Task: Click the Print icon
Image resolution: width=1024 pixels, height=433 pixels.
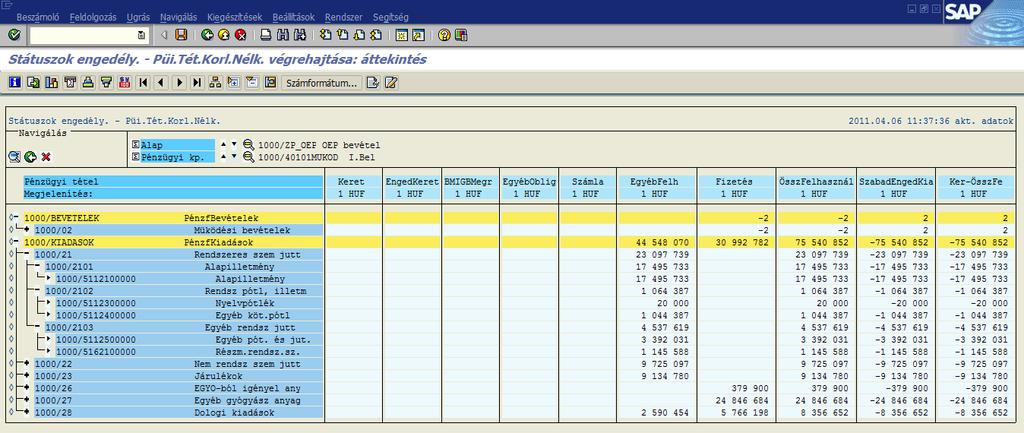Action: tap(266, 35)
